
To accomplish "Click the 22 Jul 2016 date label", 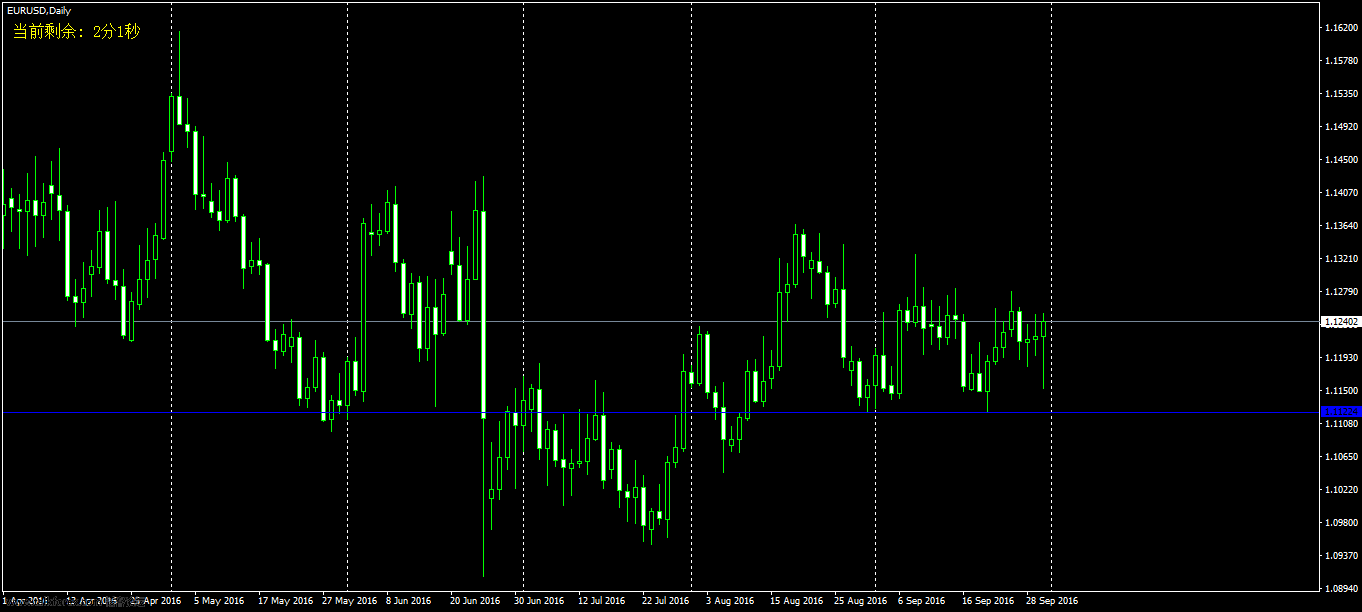I will pyautogui.click(x=666, y=602).
